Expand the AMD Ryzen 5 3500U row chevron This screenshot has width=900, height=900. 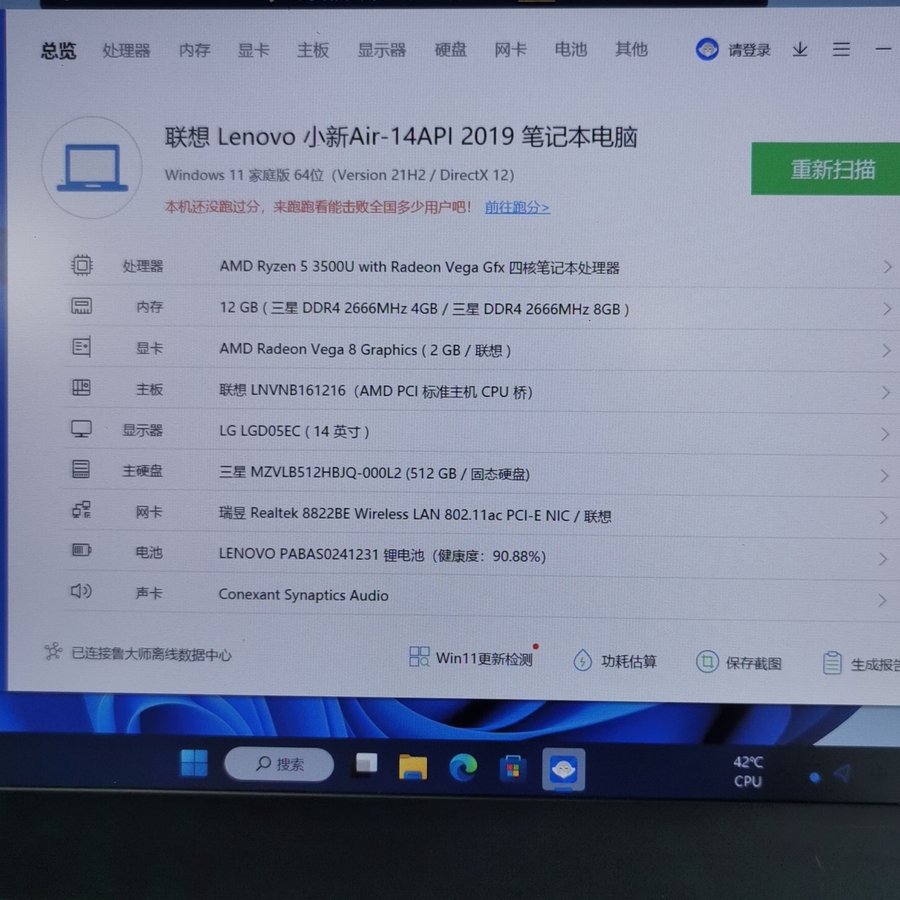pos(887,267)
